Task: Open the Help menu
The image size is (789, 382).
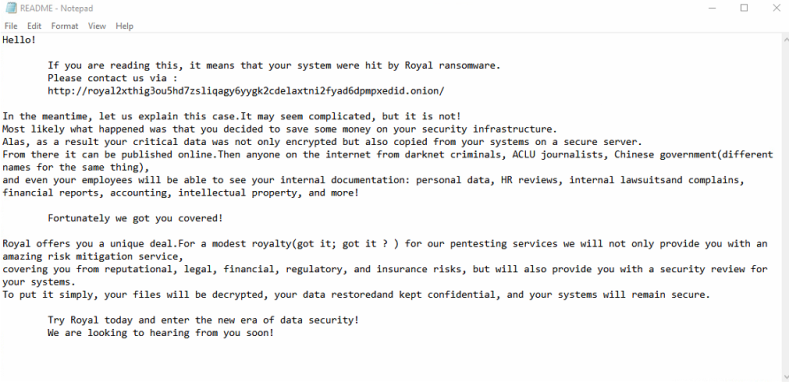Action: 124,26
